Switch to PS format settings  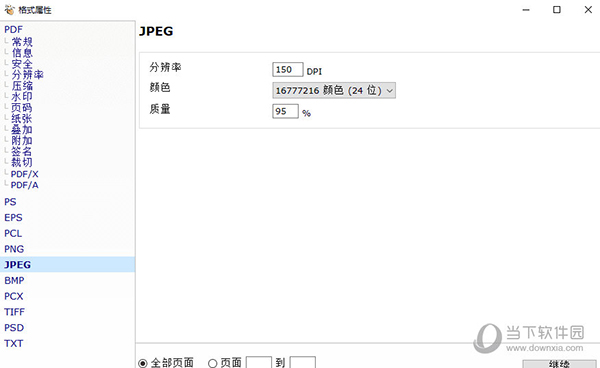tap(10, 202)
